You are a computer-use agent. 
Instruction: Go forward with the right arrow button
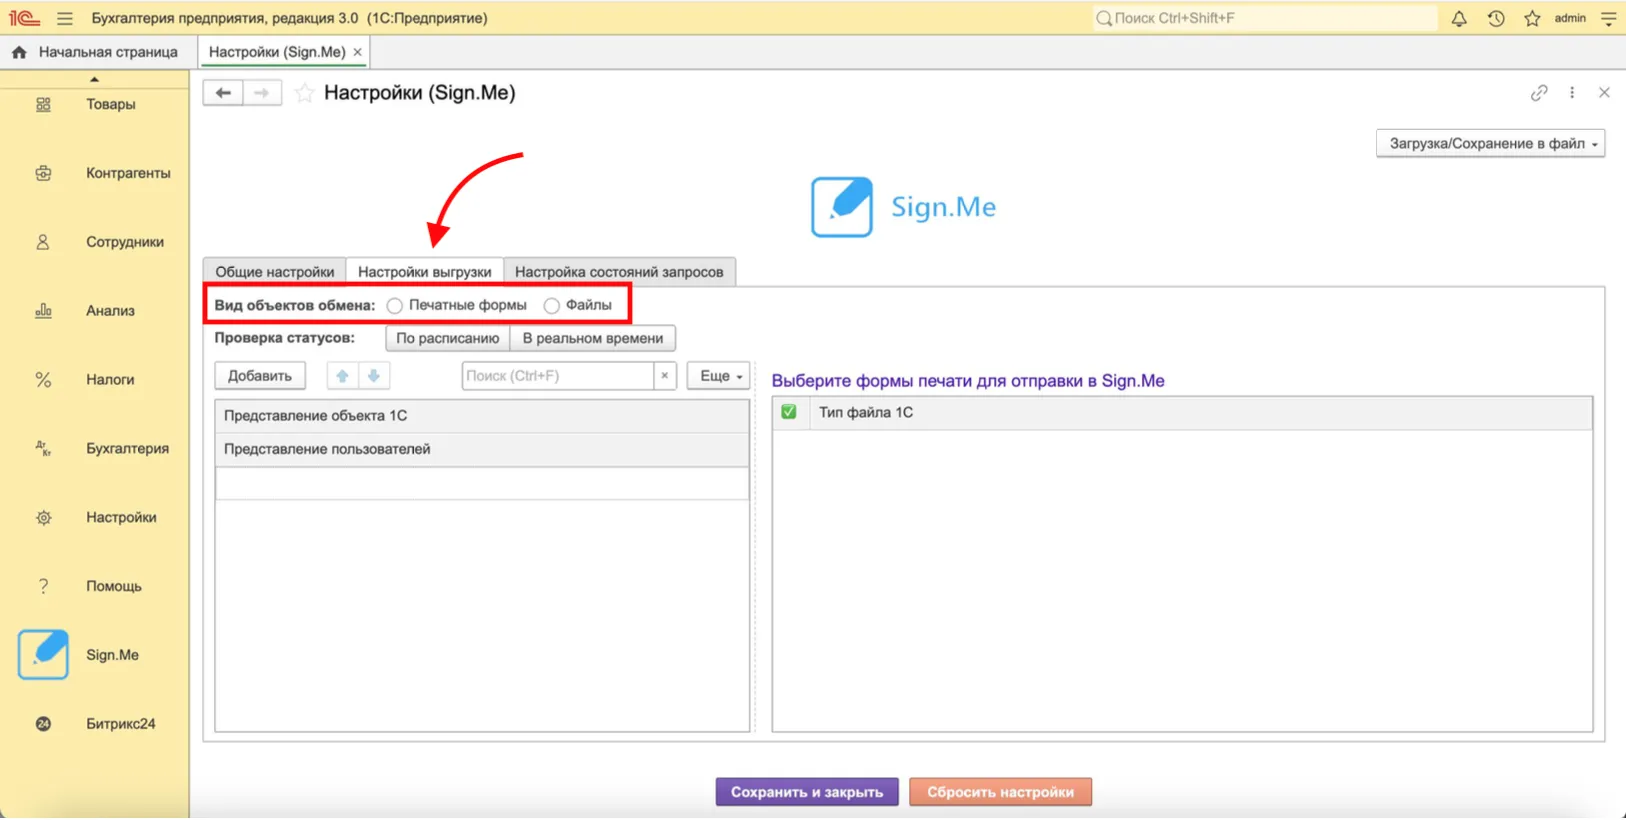pos(262,93)
